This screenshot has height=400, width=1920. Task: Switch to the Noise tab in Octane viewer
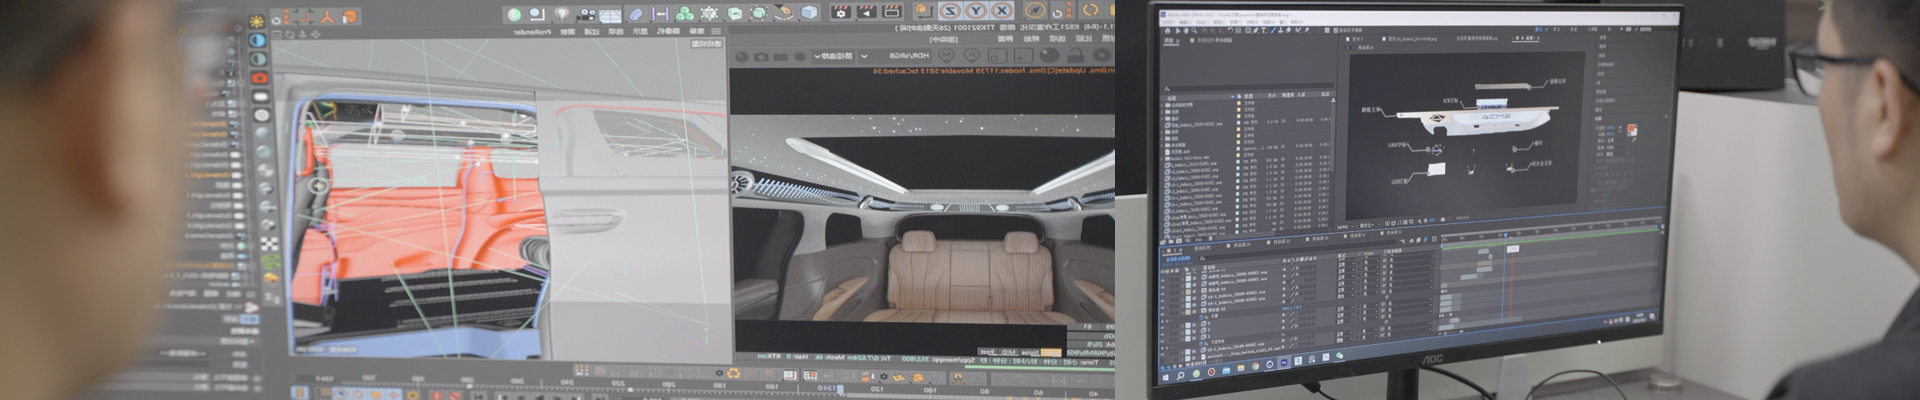[x=1030, y=353]
